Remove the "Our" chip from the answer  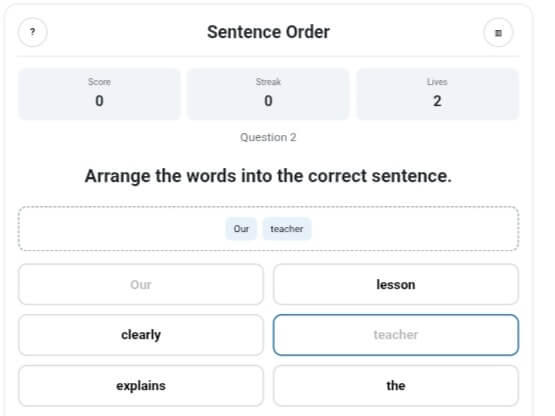coord(241,229)
